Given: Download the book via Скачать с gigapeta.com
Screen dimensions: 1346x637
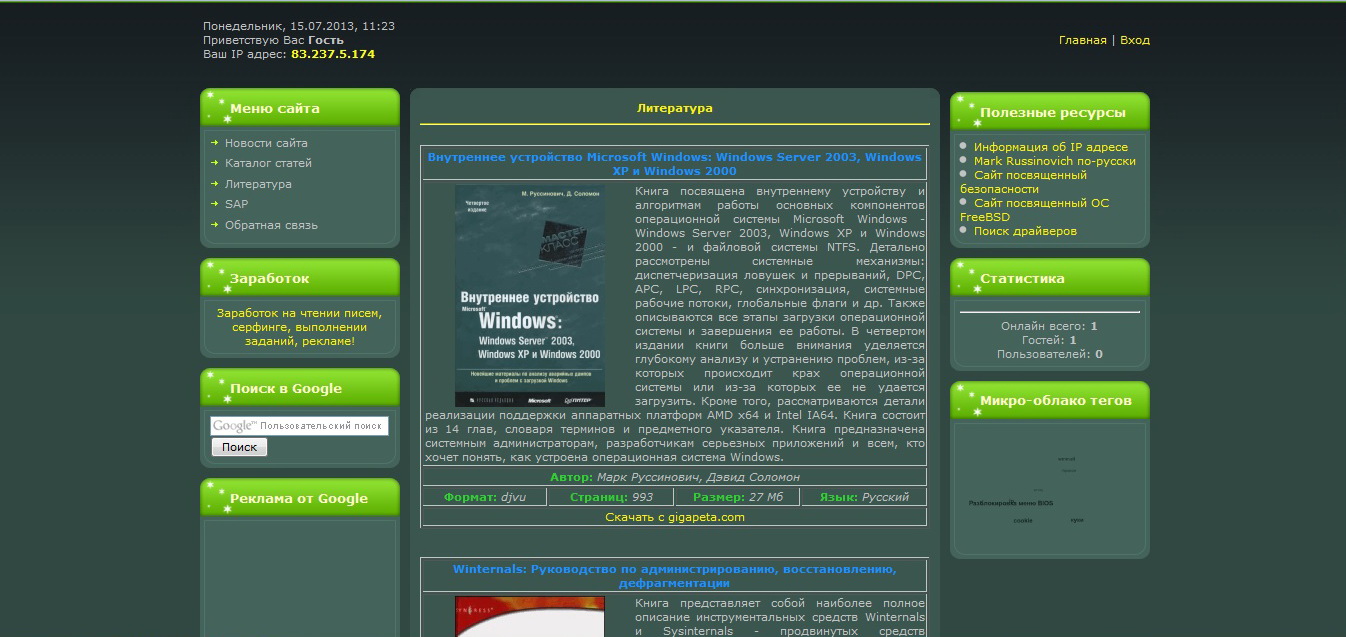Looking at the screenshot, I should pyautogui.click(x=674, y=517).
